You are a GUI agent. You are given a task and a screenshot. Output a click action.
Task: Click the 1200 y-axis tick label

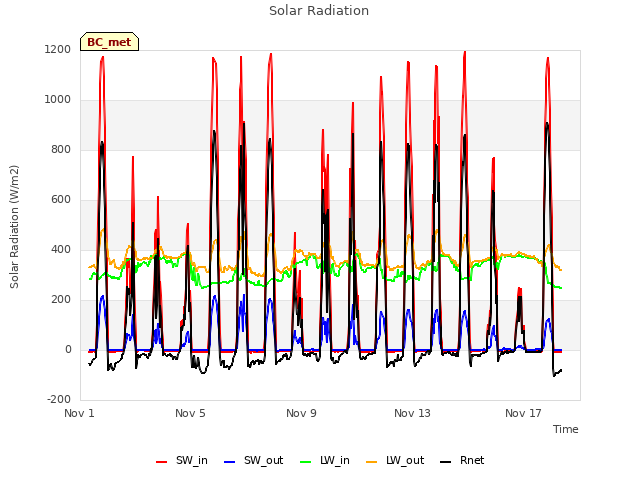click(58, 49)
